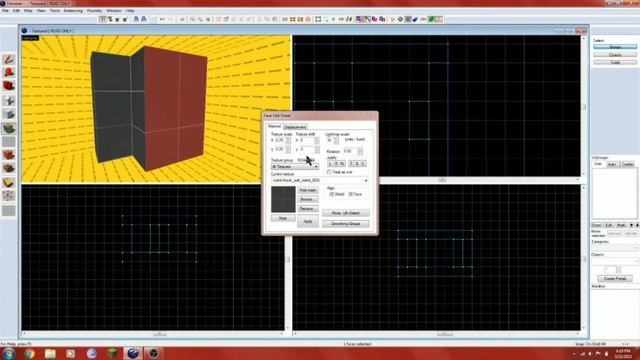Click the Group toolbar icon

pos(193,19)
